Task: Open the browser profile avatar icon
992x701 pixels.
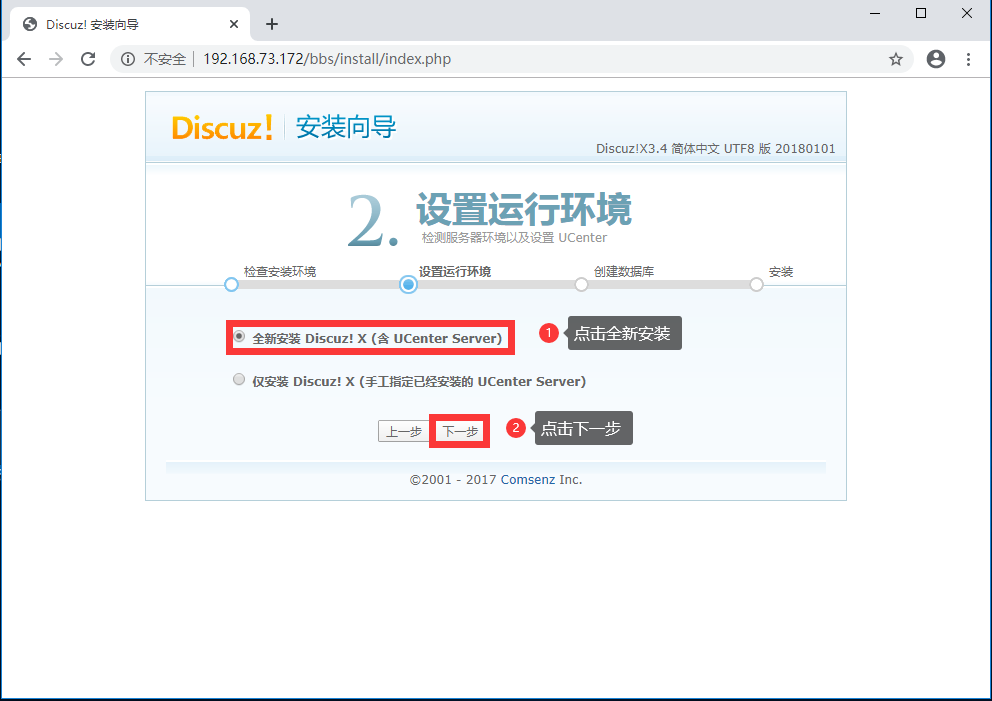Action: [x=935, y=59]
